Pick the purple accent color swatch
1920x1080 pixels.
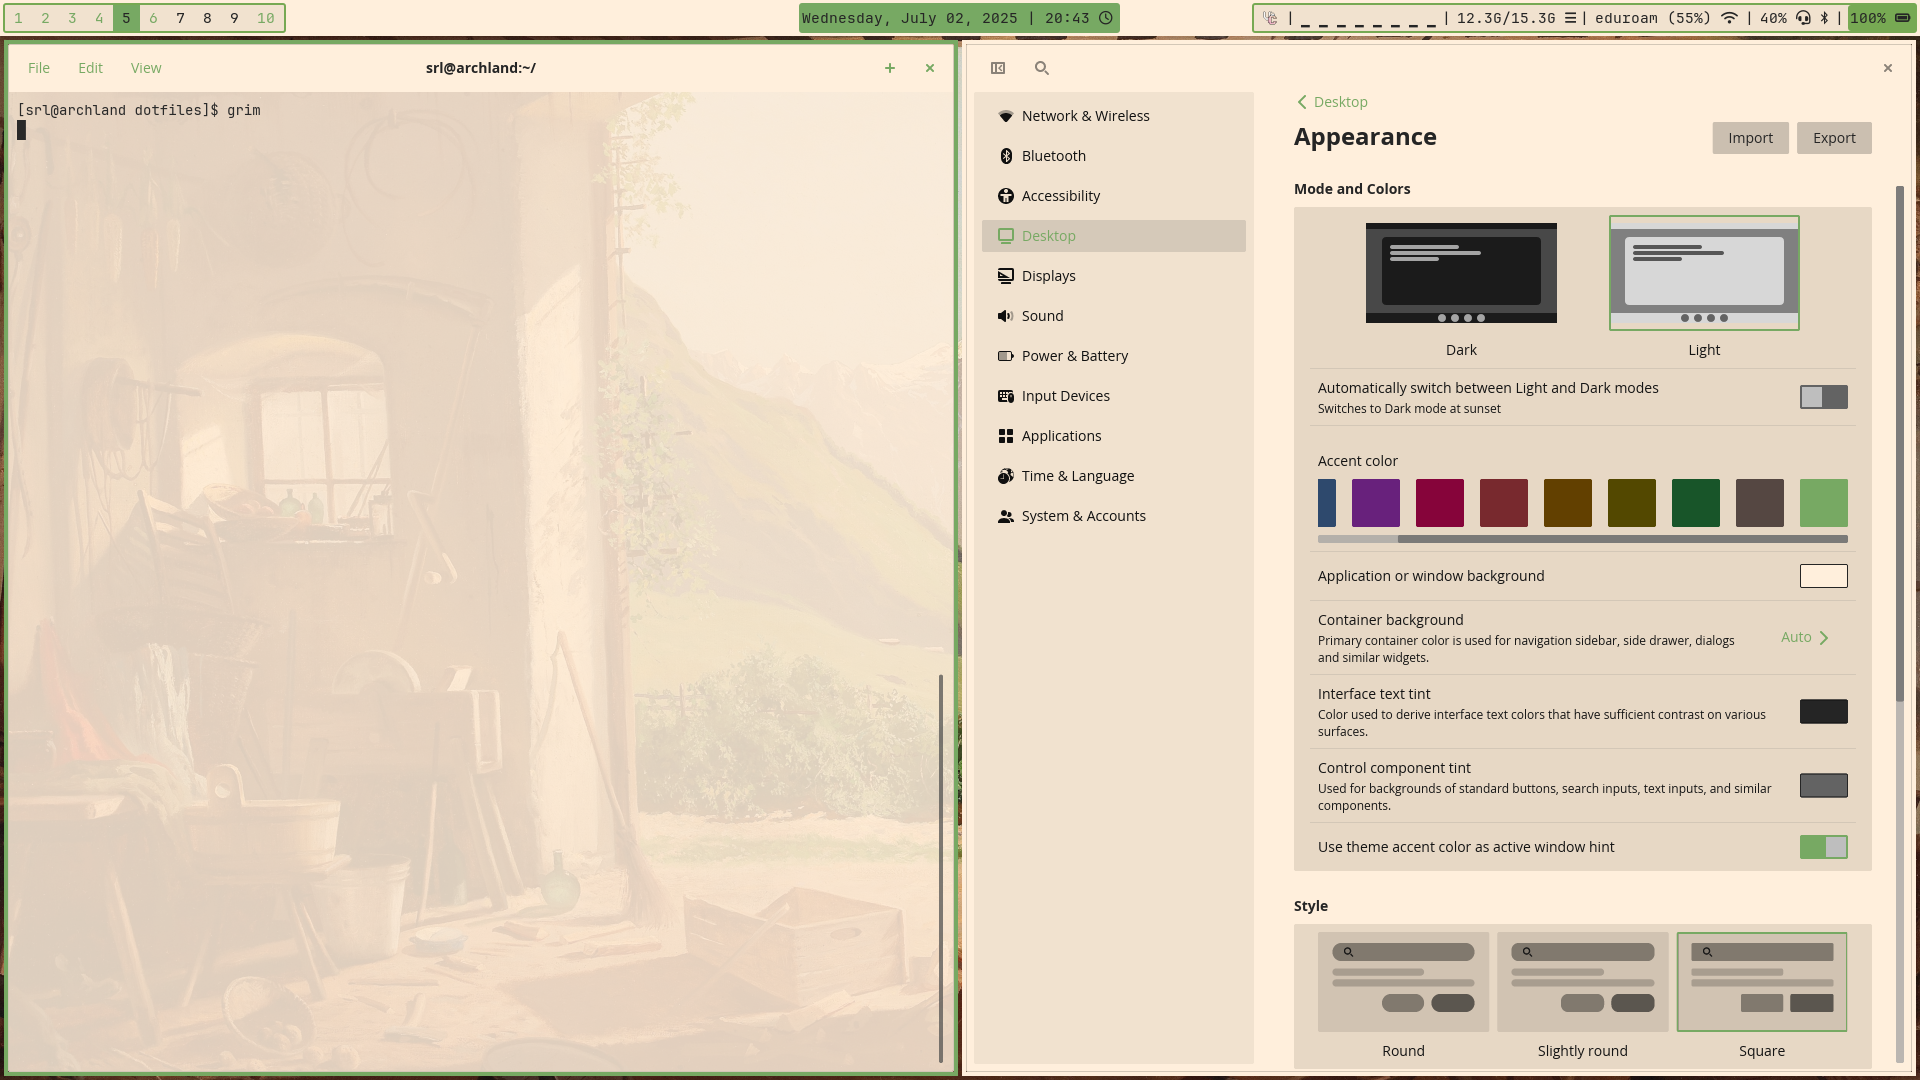tap(1375, 503)
